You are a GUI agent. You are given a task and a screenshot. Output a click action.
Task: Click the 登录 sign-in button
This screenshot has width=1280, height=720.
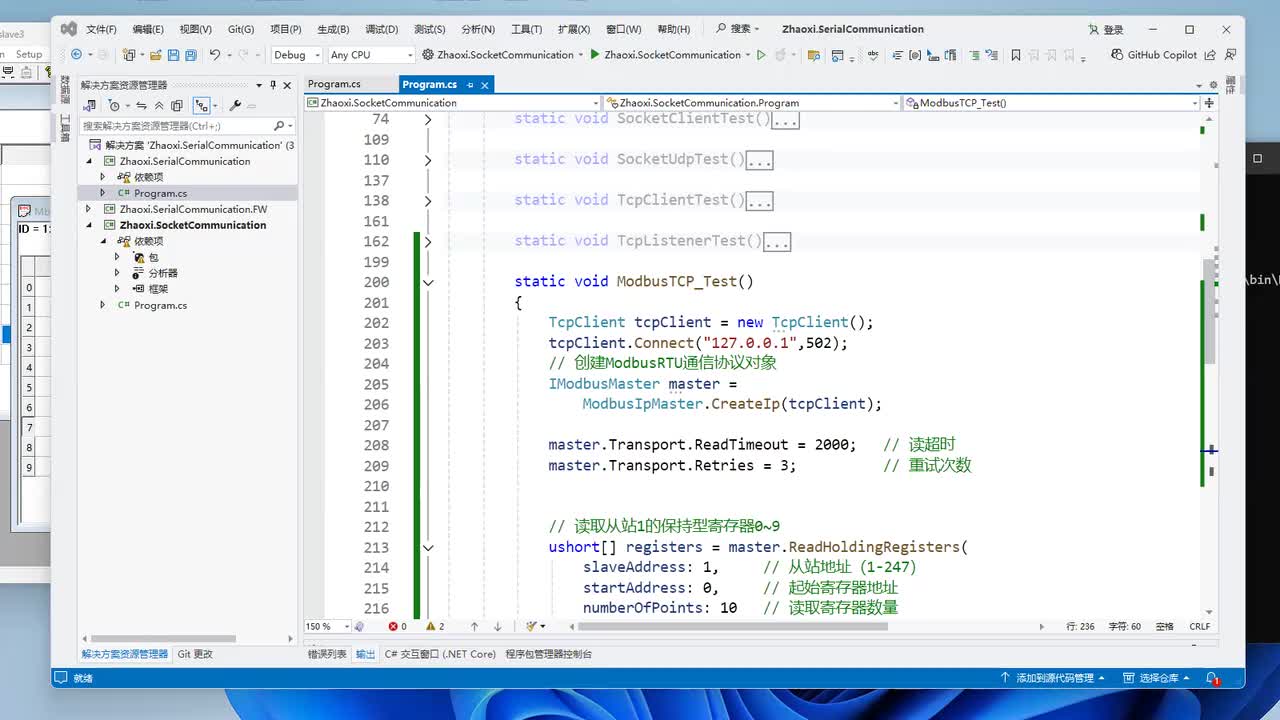pos(1106,29)
